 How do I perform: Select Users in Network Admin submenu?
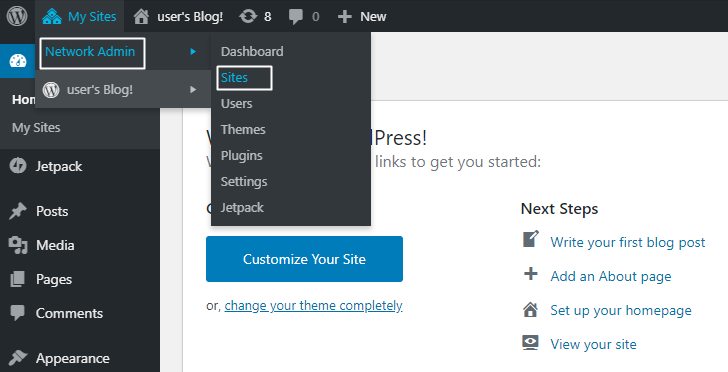tap(237, 104)
